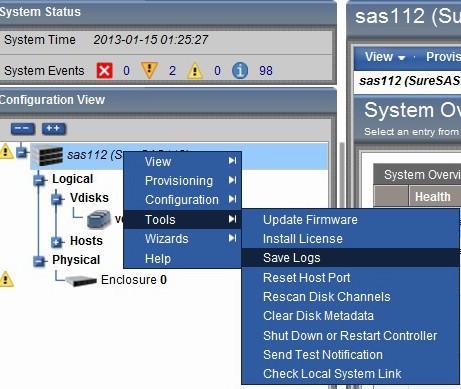Open the Provisioning submenu

(182, 181)
